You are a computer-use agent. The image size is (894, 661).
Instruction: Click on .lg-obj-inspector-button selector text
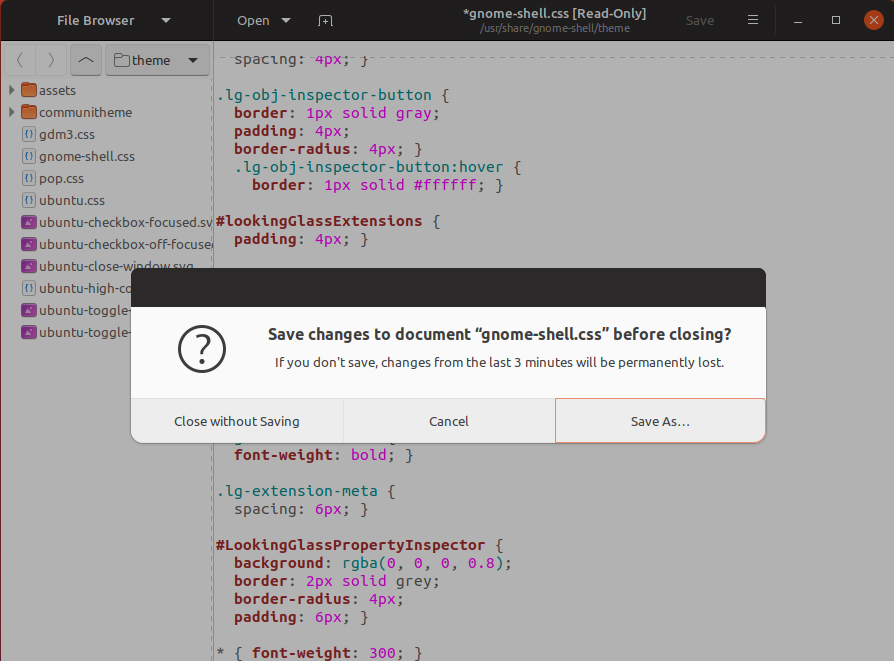324,95
